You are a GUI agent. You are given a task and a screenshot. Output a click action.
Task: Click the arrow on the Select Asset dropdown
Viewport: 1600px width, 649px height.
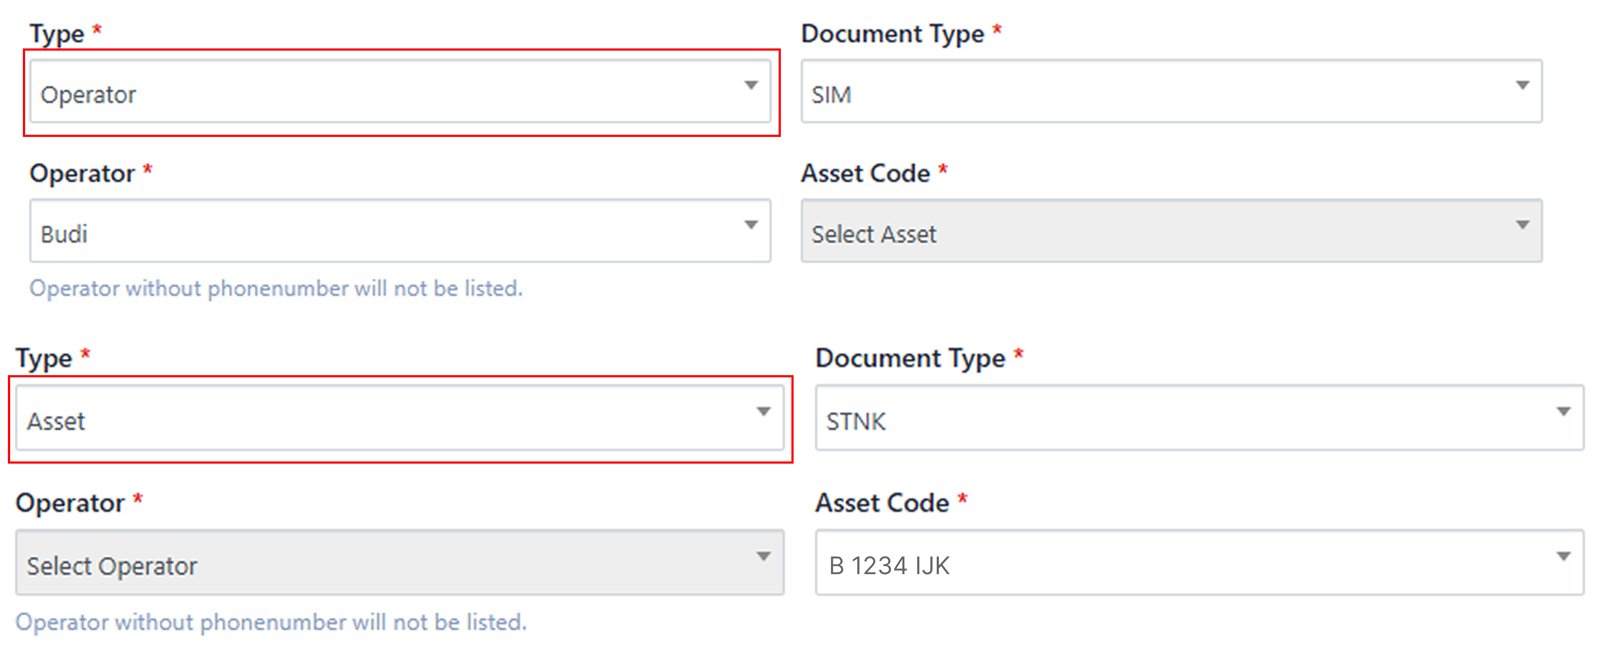1522,226
